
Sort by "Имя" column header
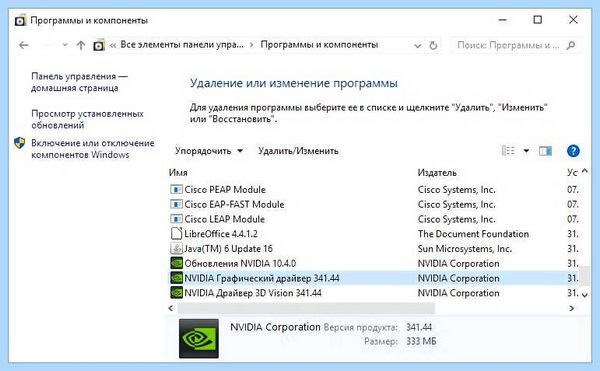point(178,173)
